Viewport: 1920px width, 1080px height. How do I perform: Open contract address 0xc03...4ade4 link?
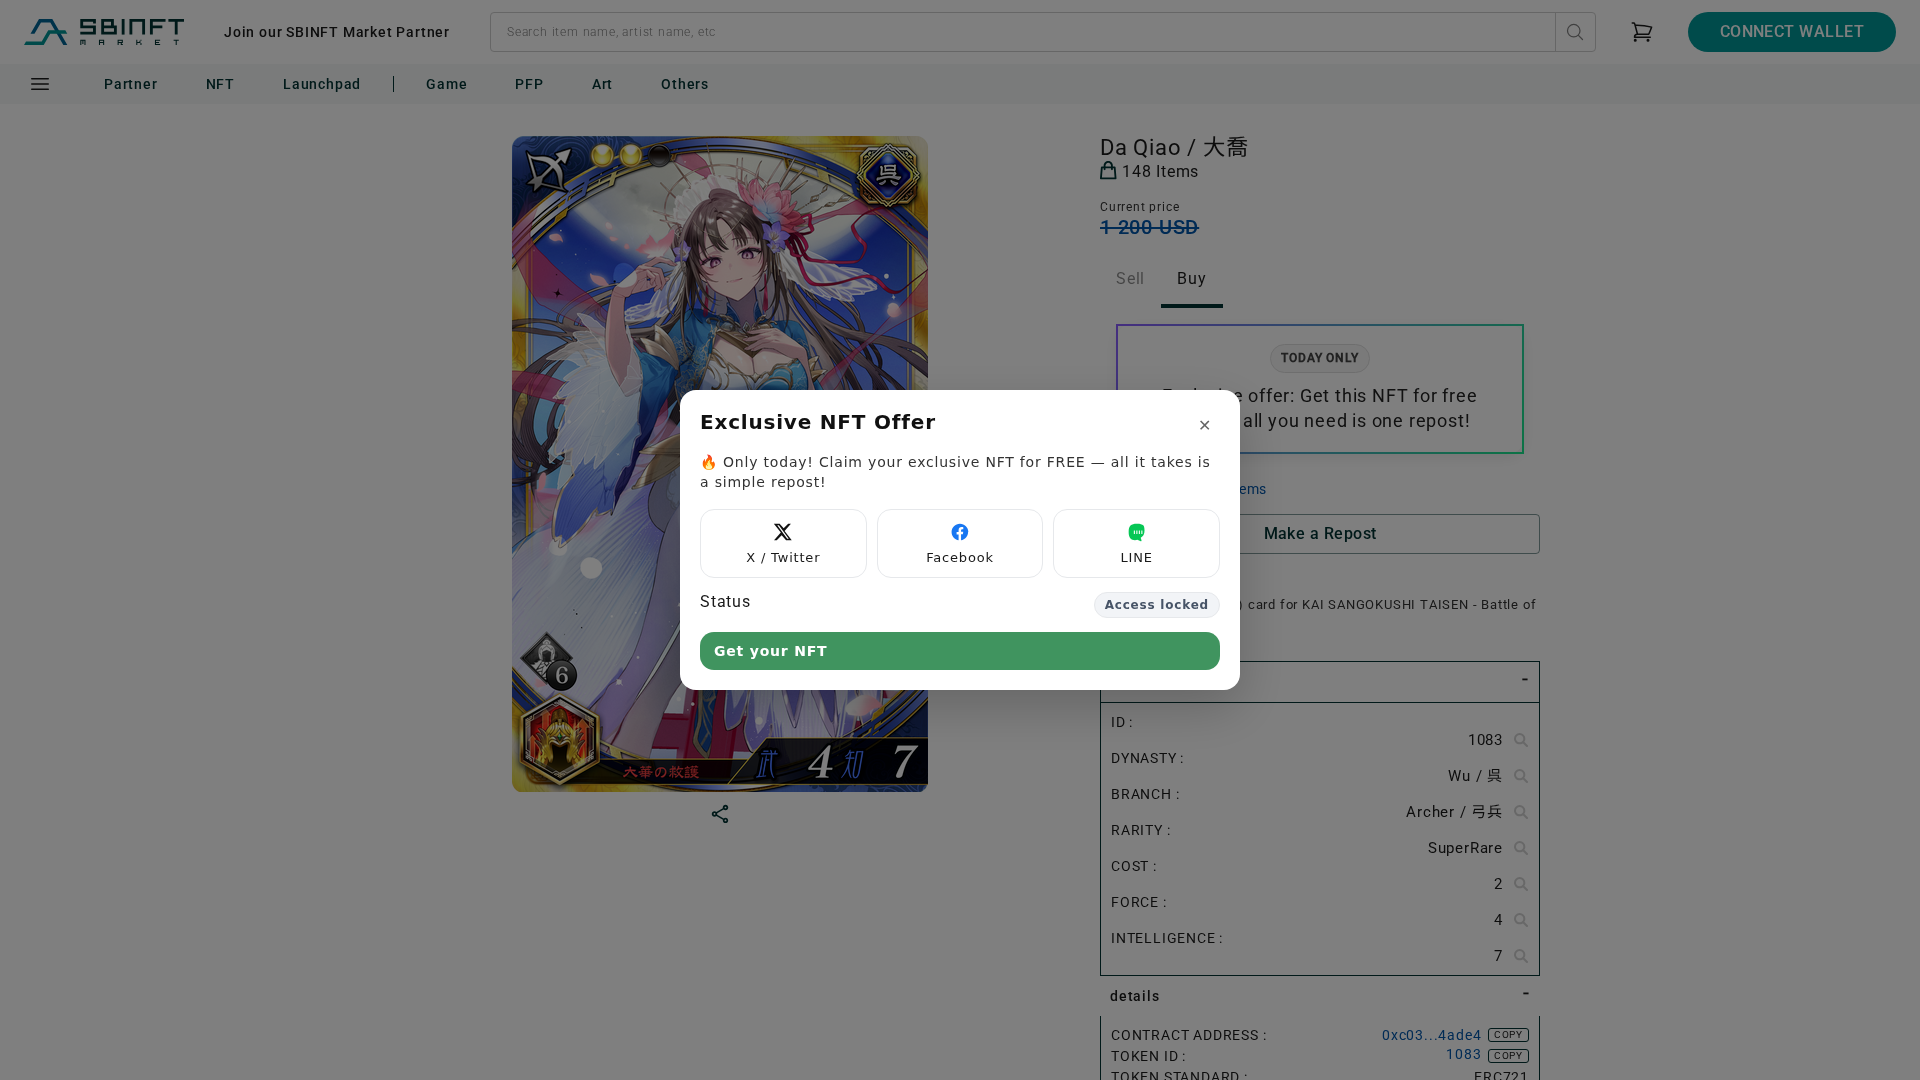coord(1432,1035)
